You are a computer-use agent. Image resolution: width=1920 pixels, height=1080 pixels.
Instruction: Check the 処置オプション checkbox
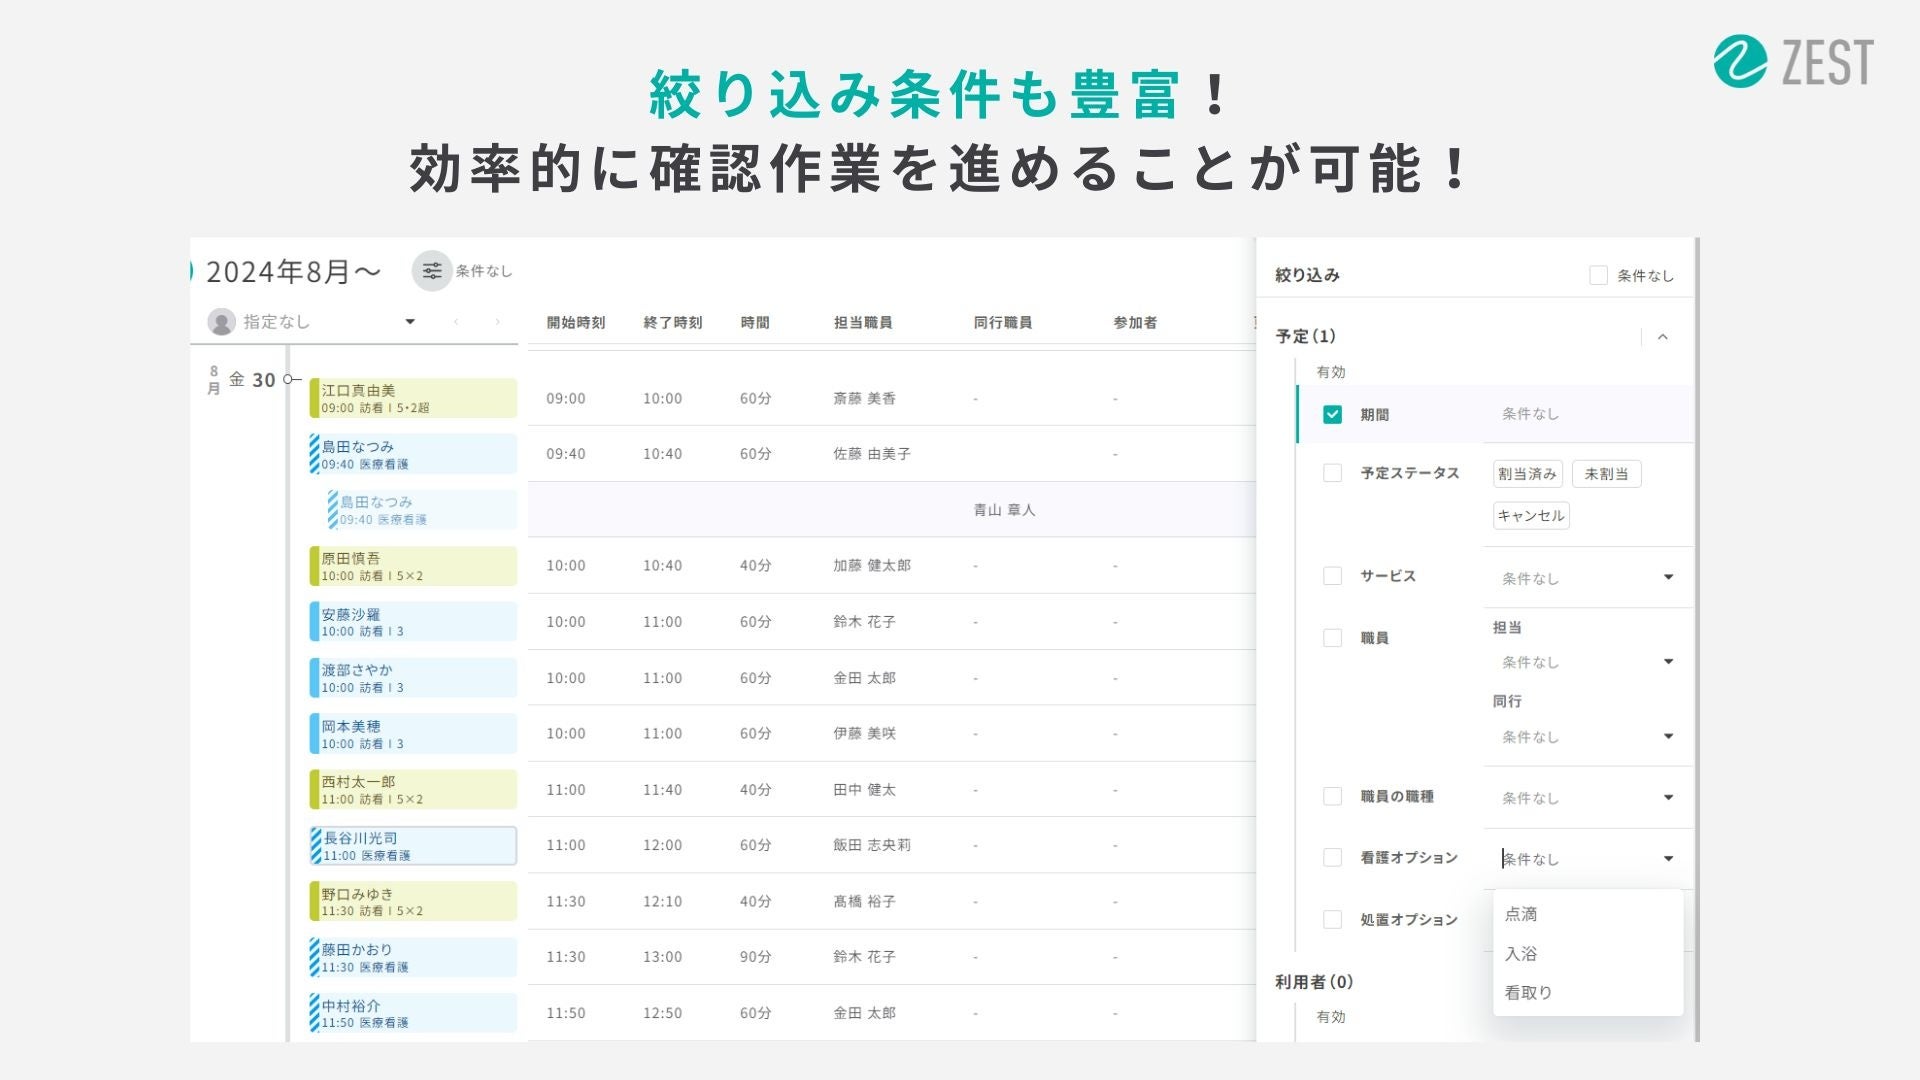pyautogui.click(x=1332, y=919)
